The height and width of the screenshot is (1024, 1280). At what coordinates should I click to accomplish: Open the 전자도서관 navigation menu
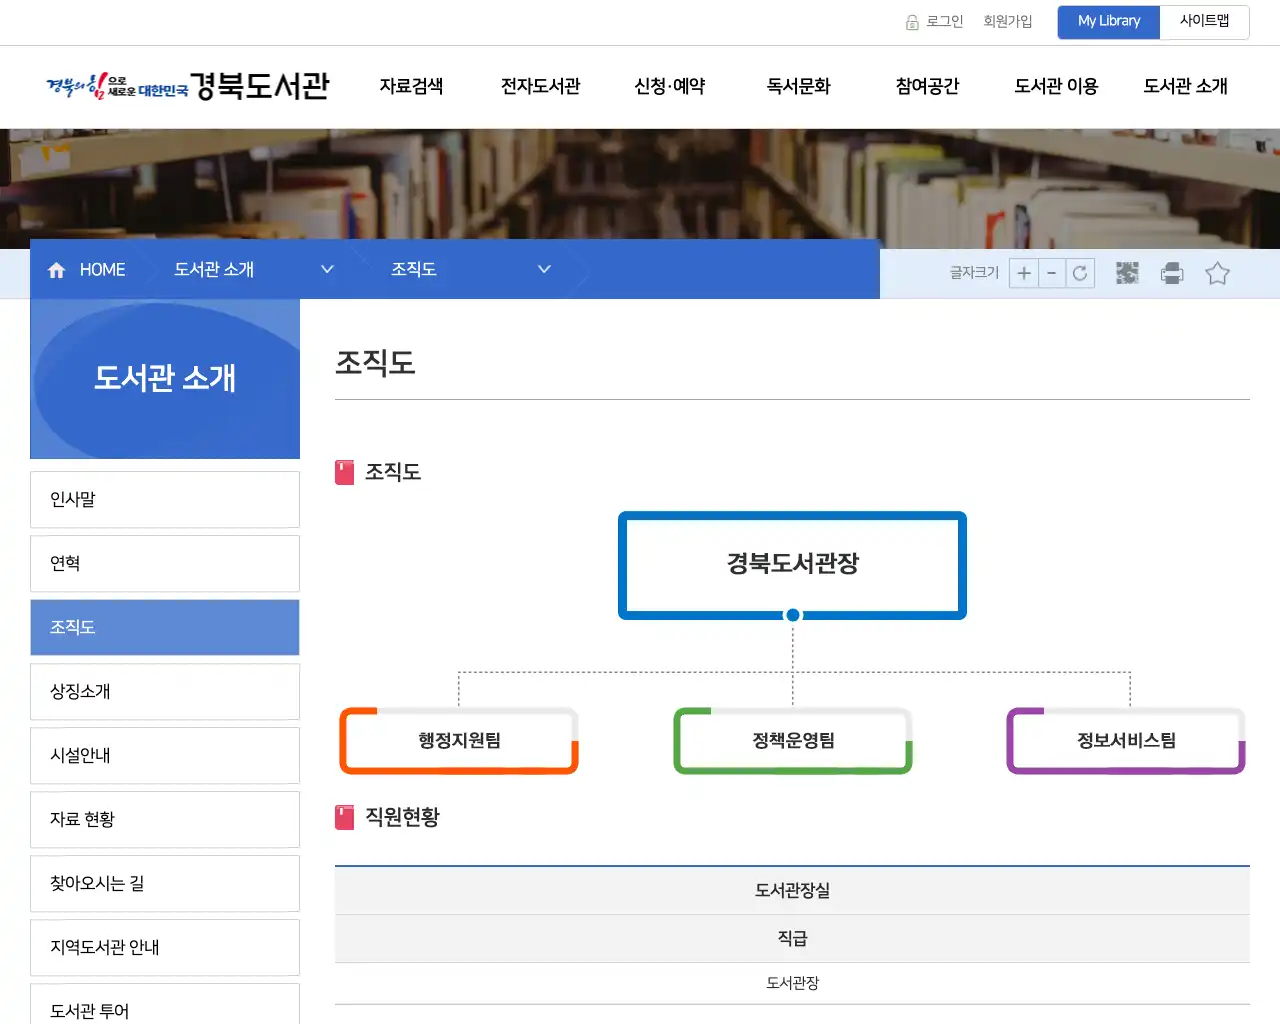pyautogui.click(x=539, y=87)
